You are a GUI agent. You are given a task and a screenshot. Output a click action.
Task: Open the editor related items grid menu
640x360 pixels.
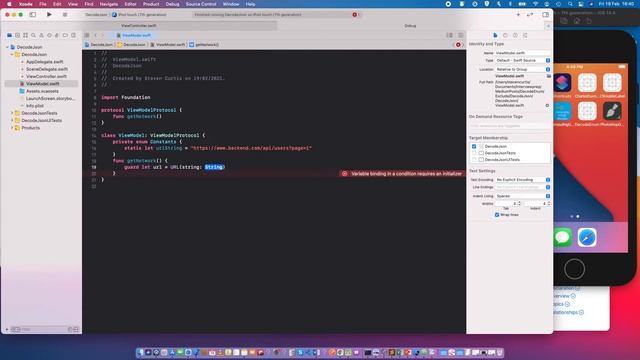click(87, 36)
